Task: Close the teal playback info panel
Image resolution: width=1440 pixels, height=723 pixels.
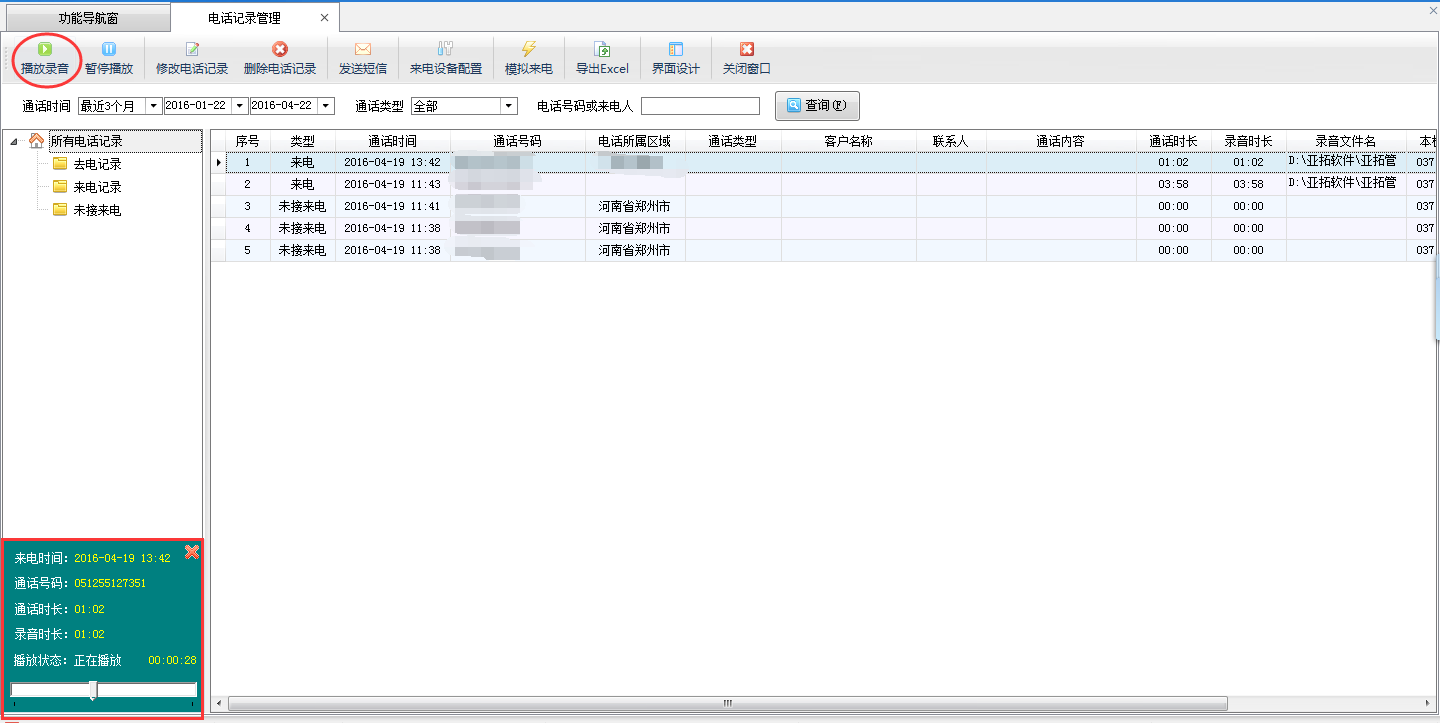Action: (x=192, y=552)
